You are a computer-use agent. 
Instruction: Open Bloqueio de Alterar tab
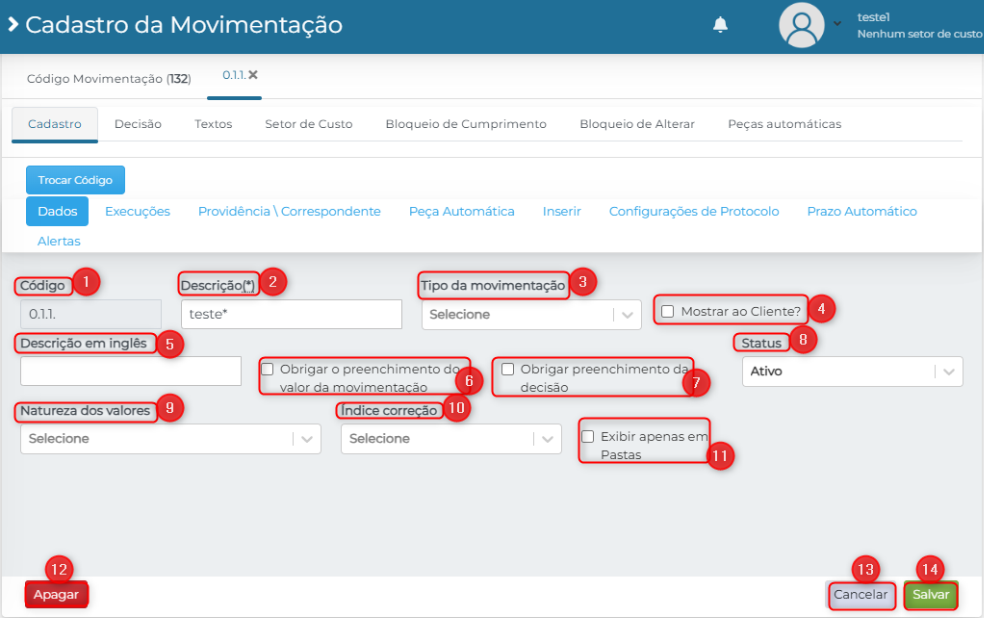click(637, 124)
